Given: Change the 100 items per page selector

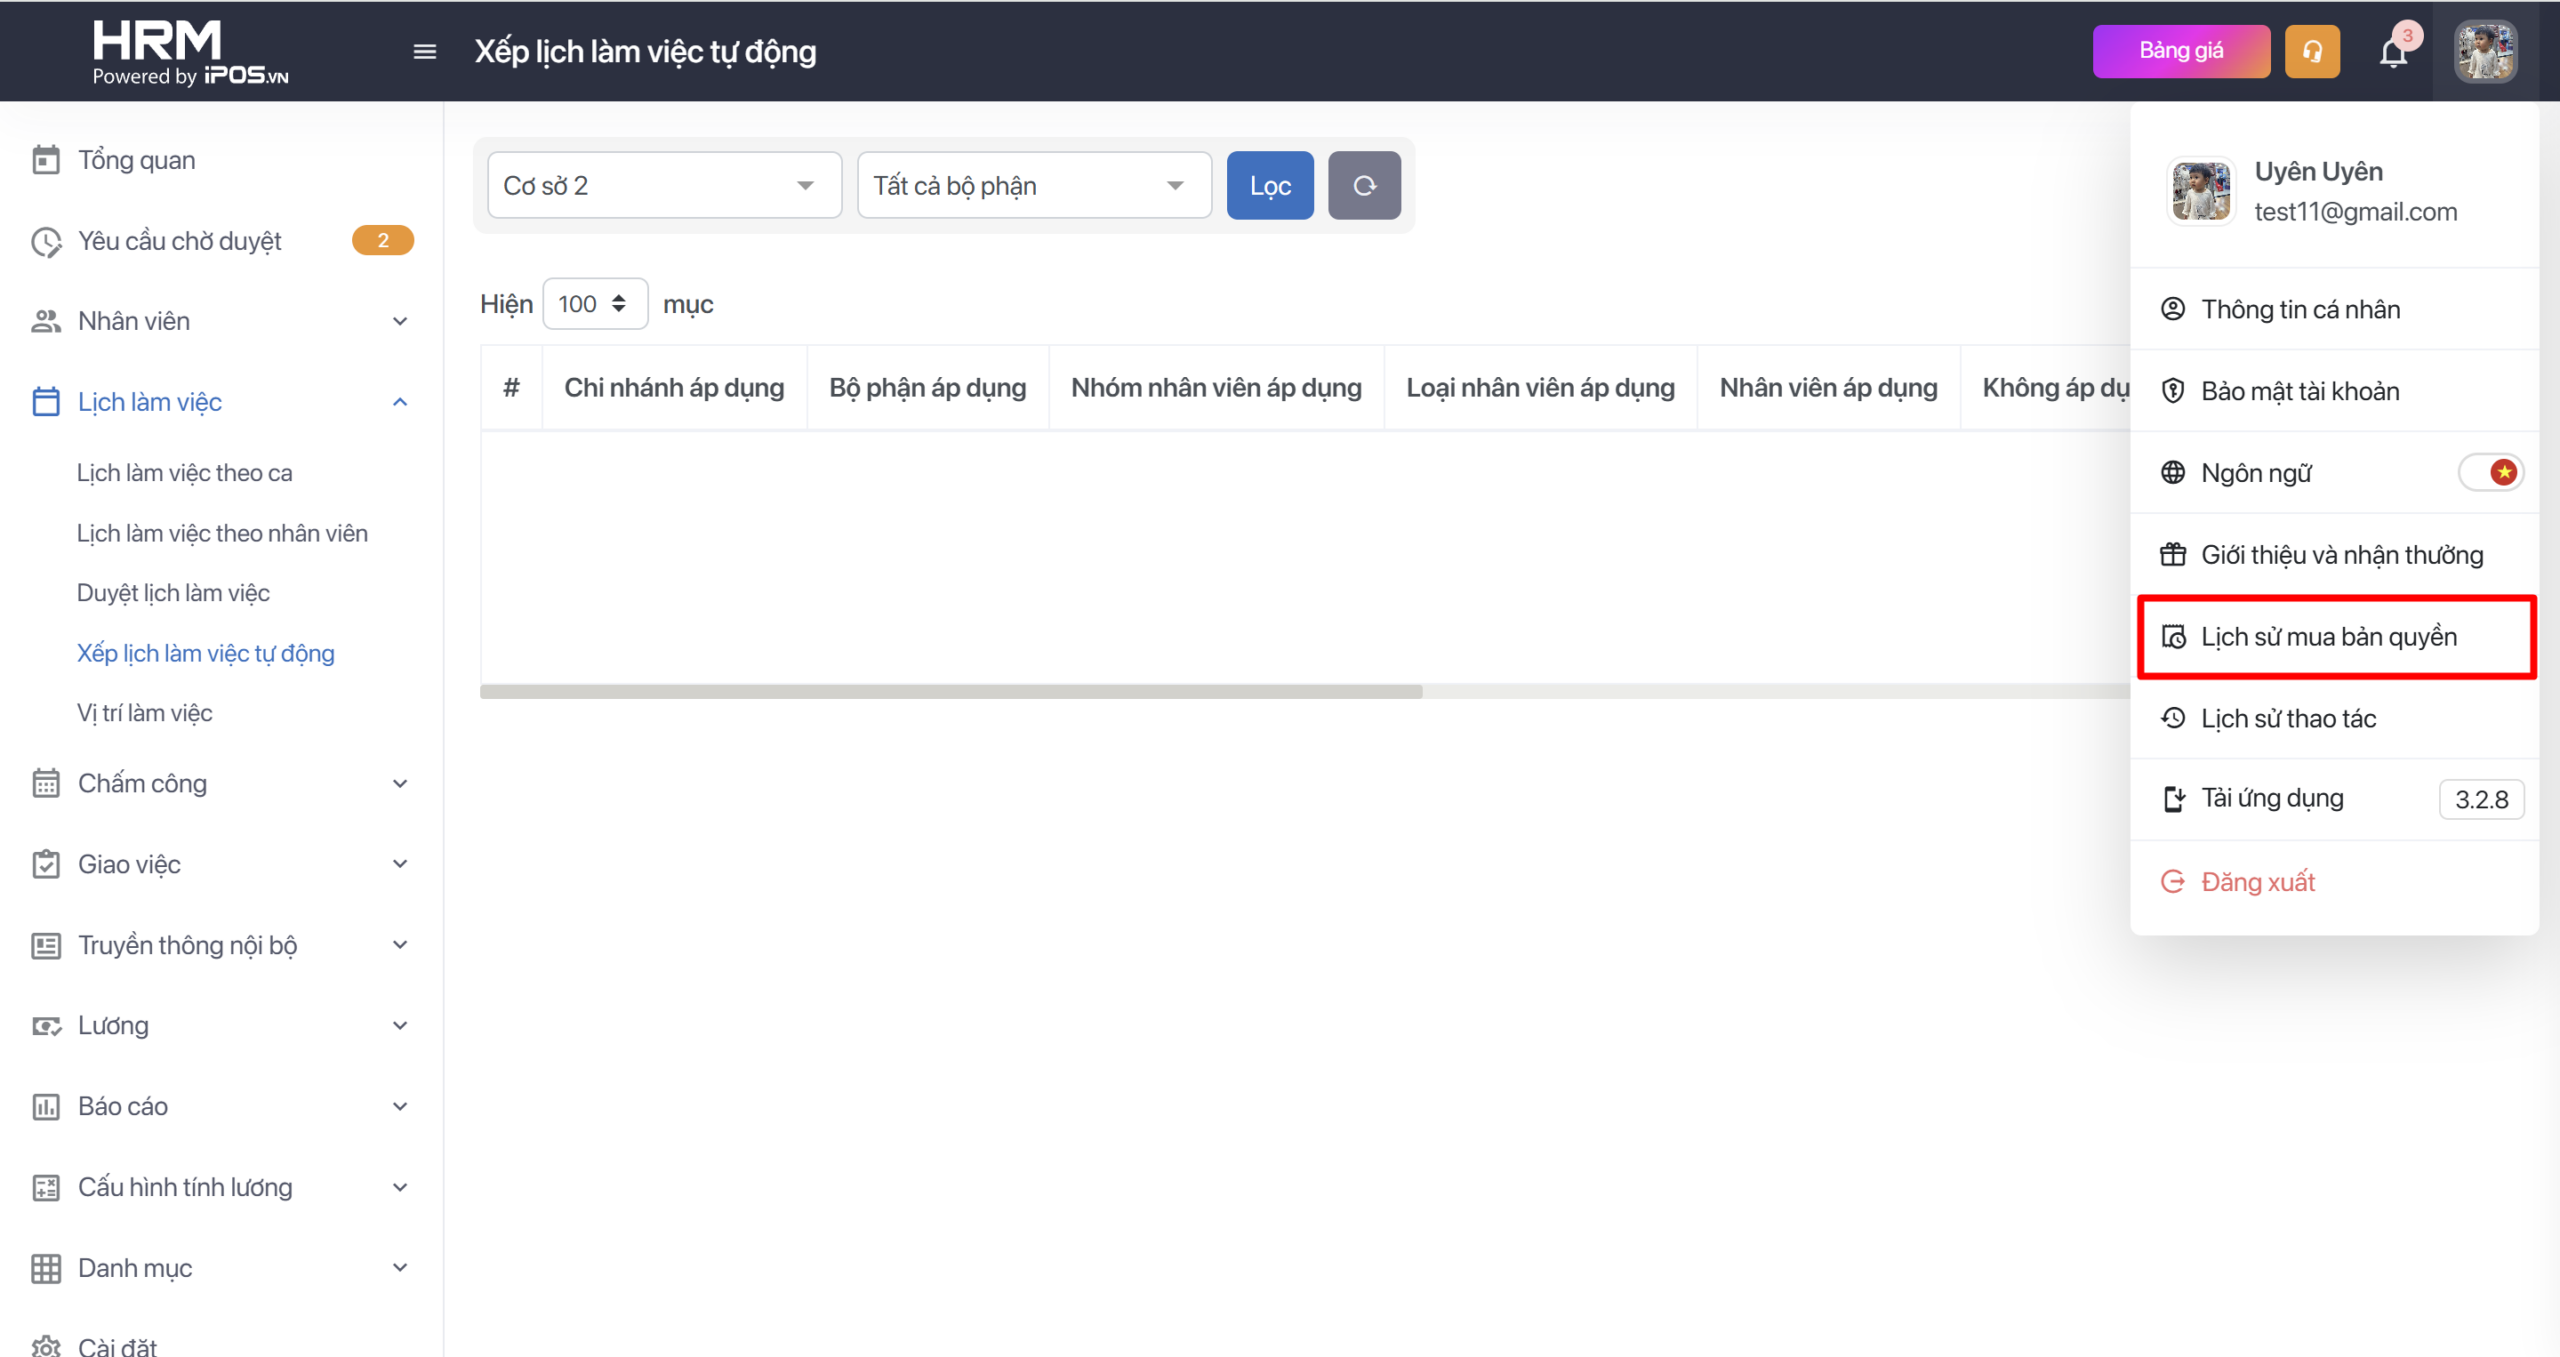Looking at the screenshot, I should (x=594, y=303).
